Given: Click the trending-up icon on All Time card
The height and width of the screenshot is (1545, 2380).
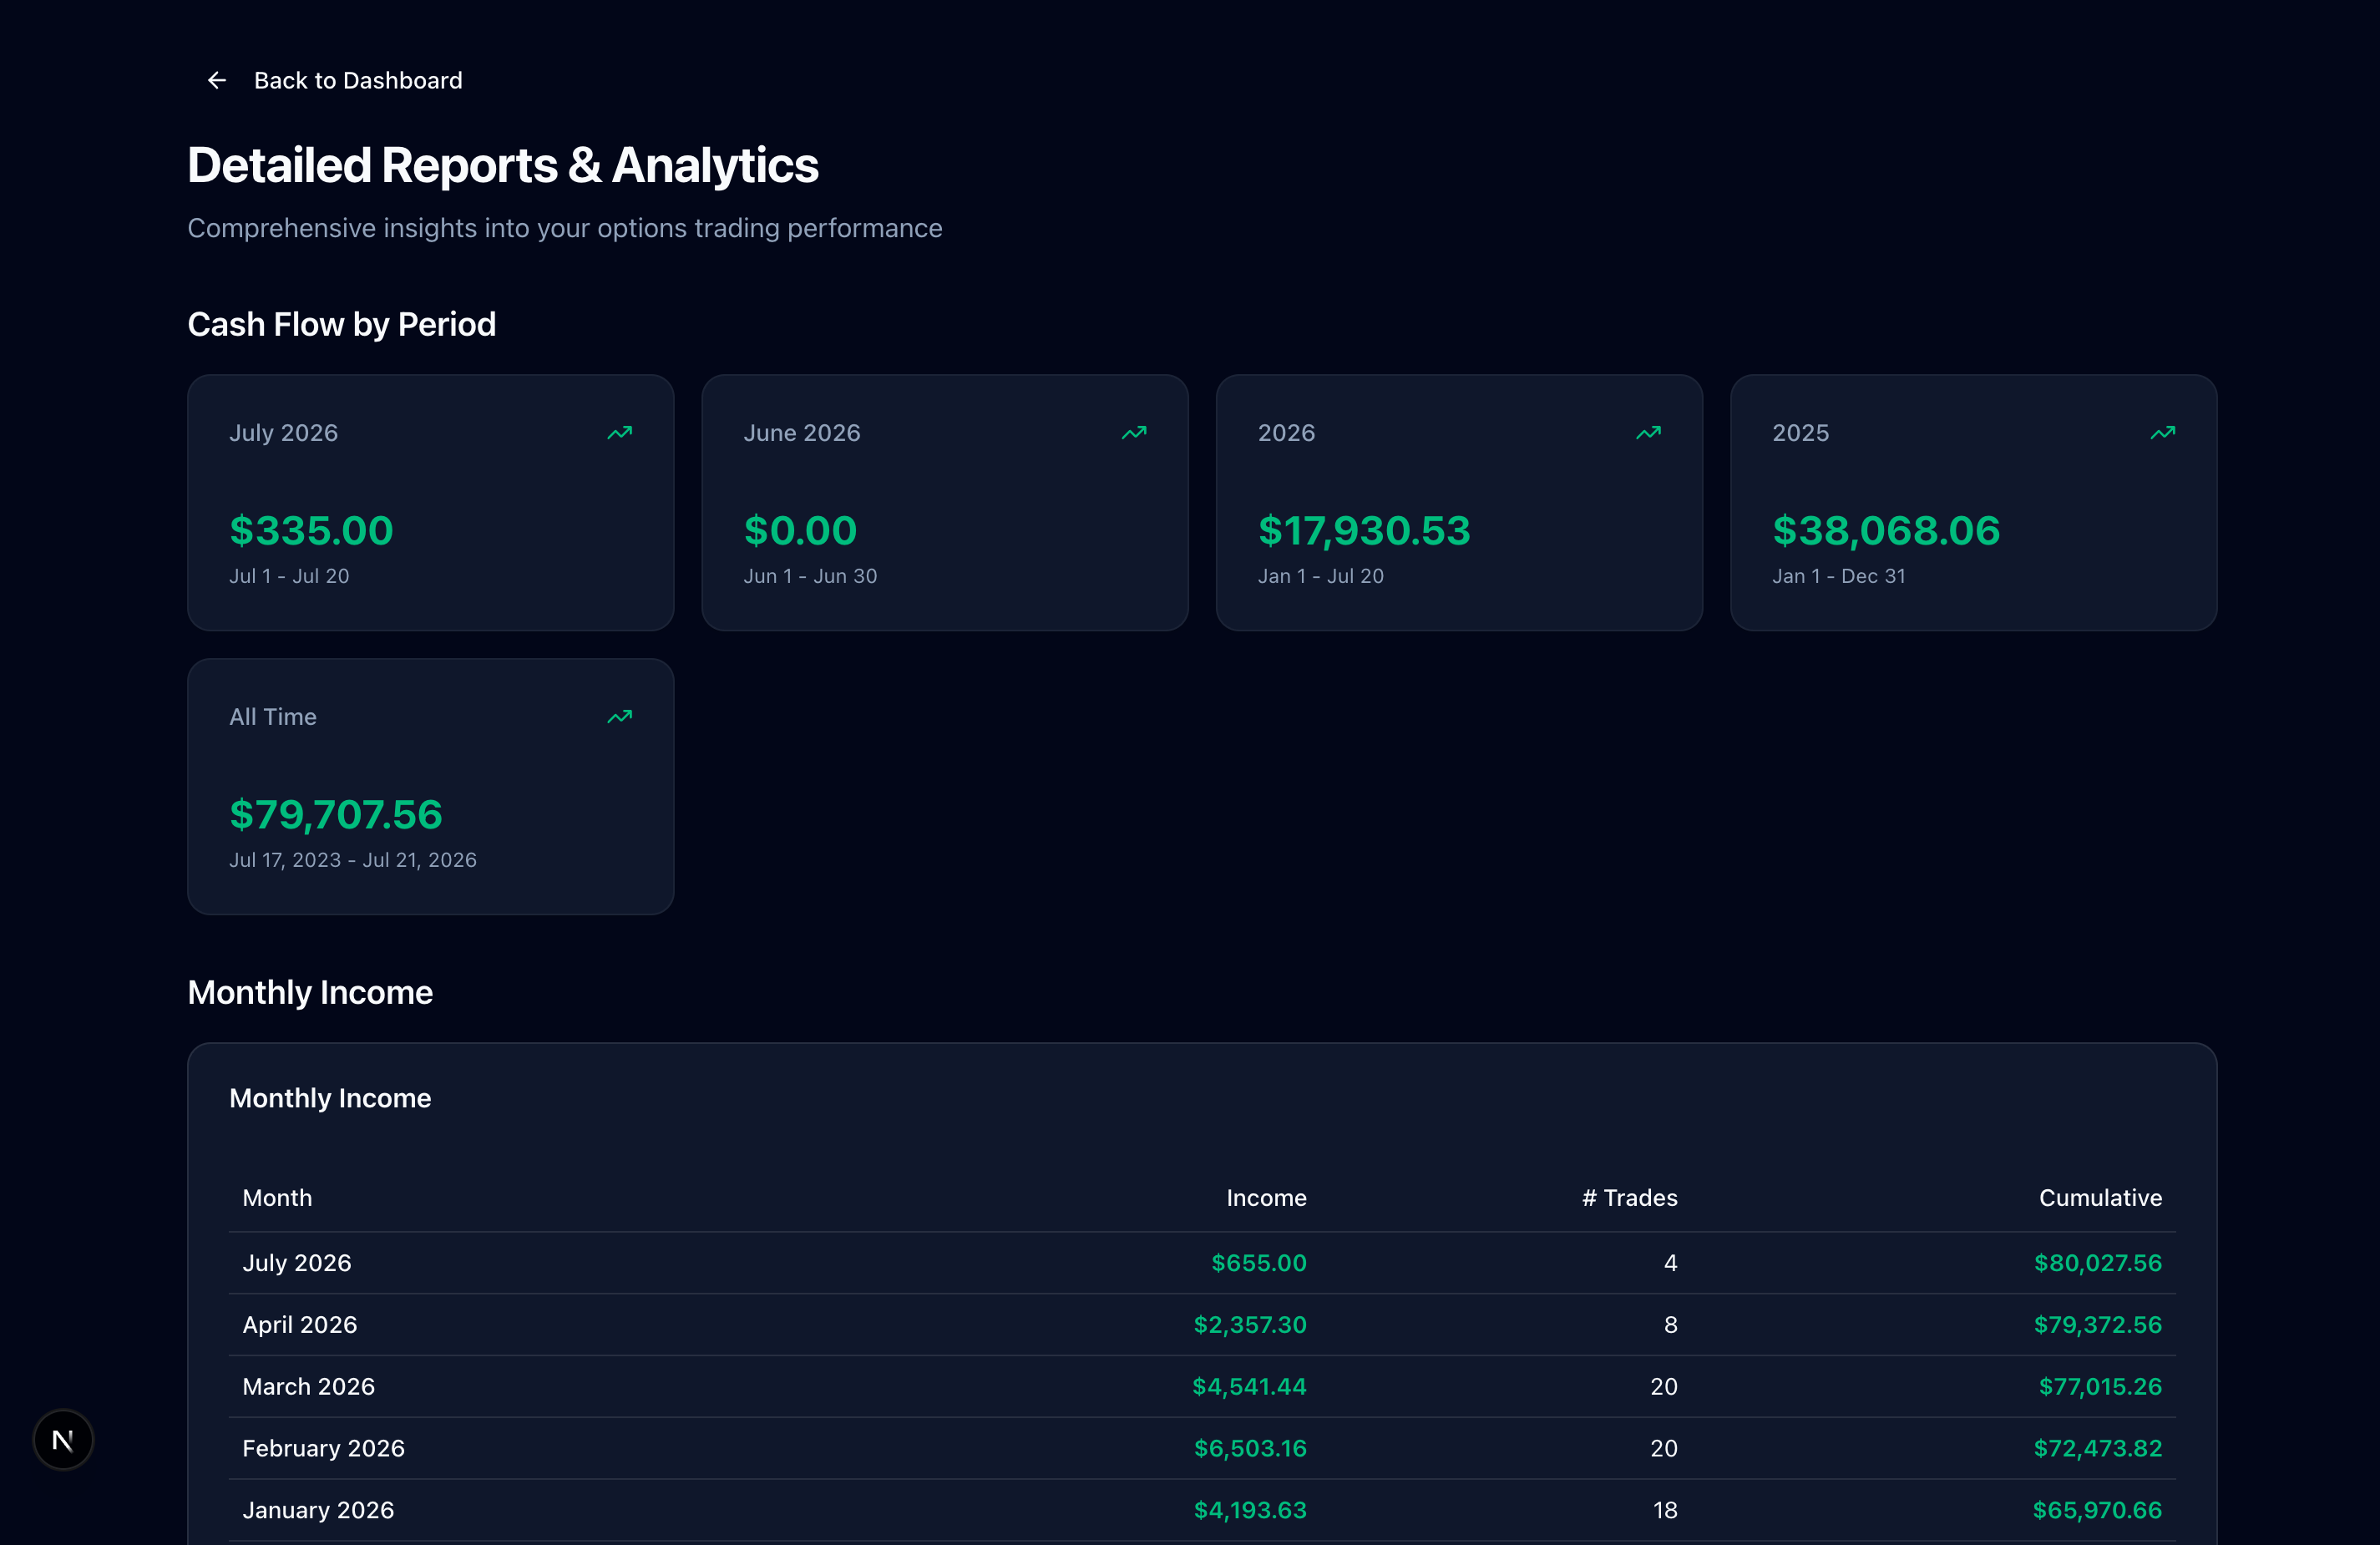Looking at the screenshot, I should pyautogui.click(x=620, y=717).
